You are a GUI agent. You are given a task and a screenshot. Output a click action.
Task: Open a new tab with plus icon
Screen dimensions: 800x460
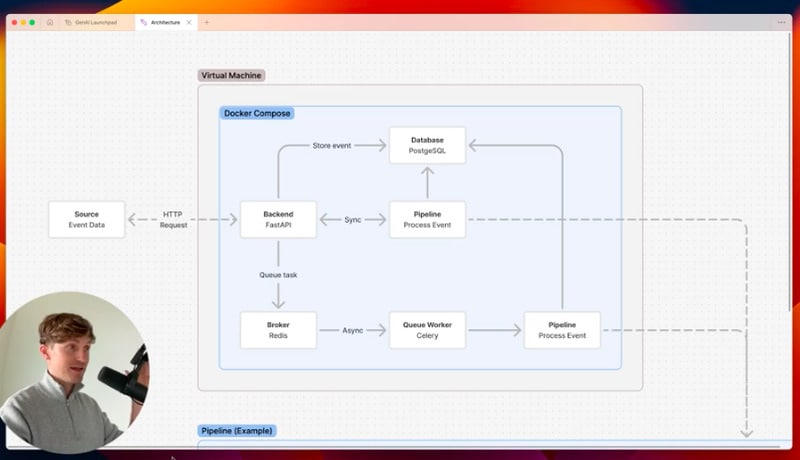(207, 22)
